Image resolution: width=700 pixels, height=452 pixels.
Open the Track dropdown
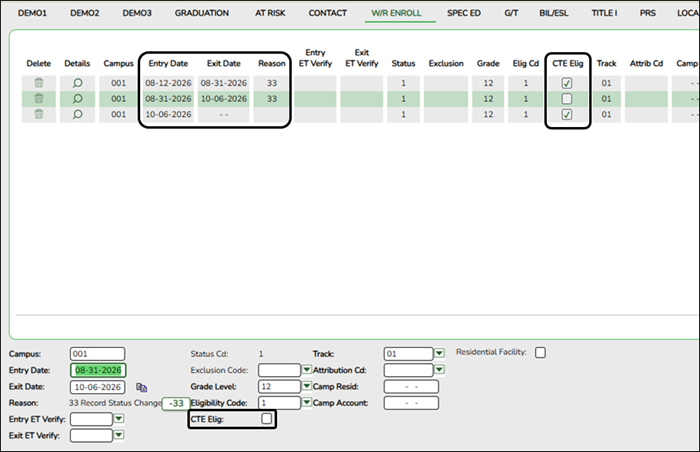click(x=439, y=353)
